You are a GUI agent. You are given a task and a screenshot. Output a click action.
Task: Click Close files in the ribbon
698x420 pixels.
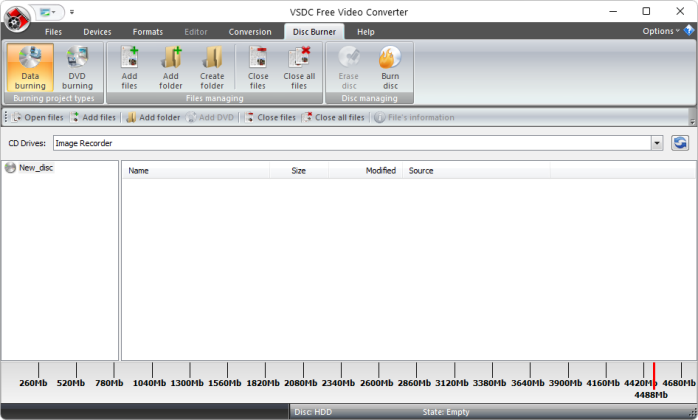pos(258,67)
